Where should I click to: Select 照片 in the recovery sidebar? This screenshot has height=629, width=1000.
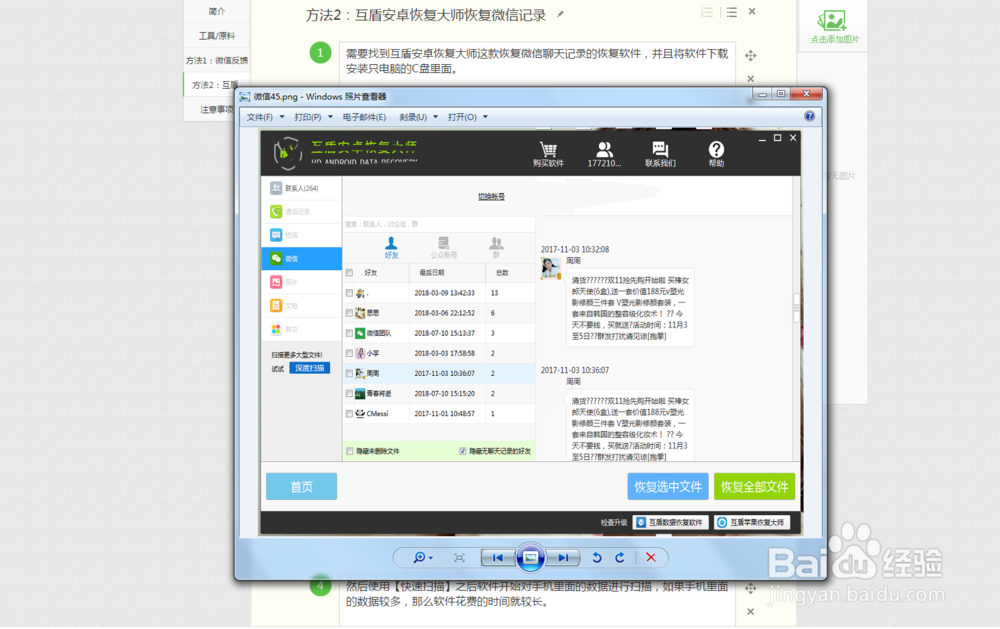[301, 282]
